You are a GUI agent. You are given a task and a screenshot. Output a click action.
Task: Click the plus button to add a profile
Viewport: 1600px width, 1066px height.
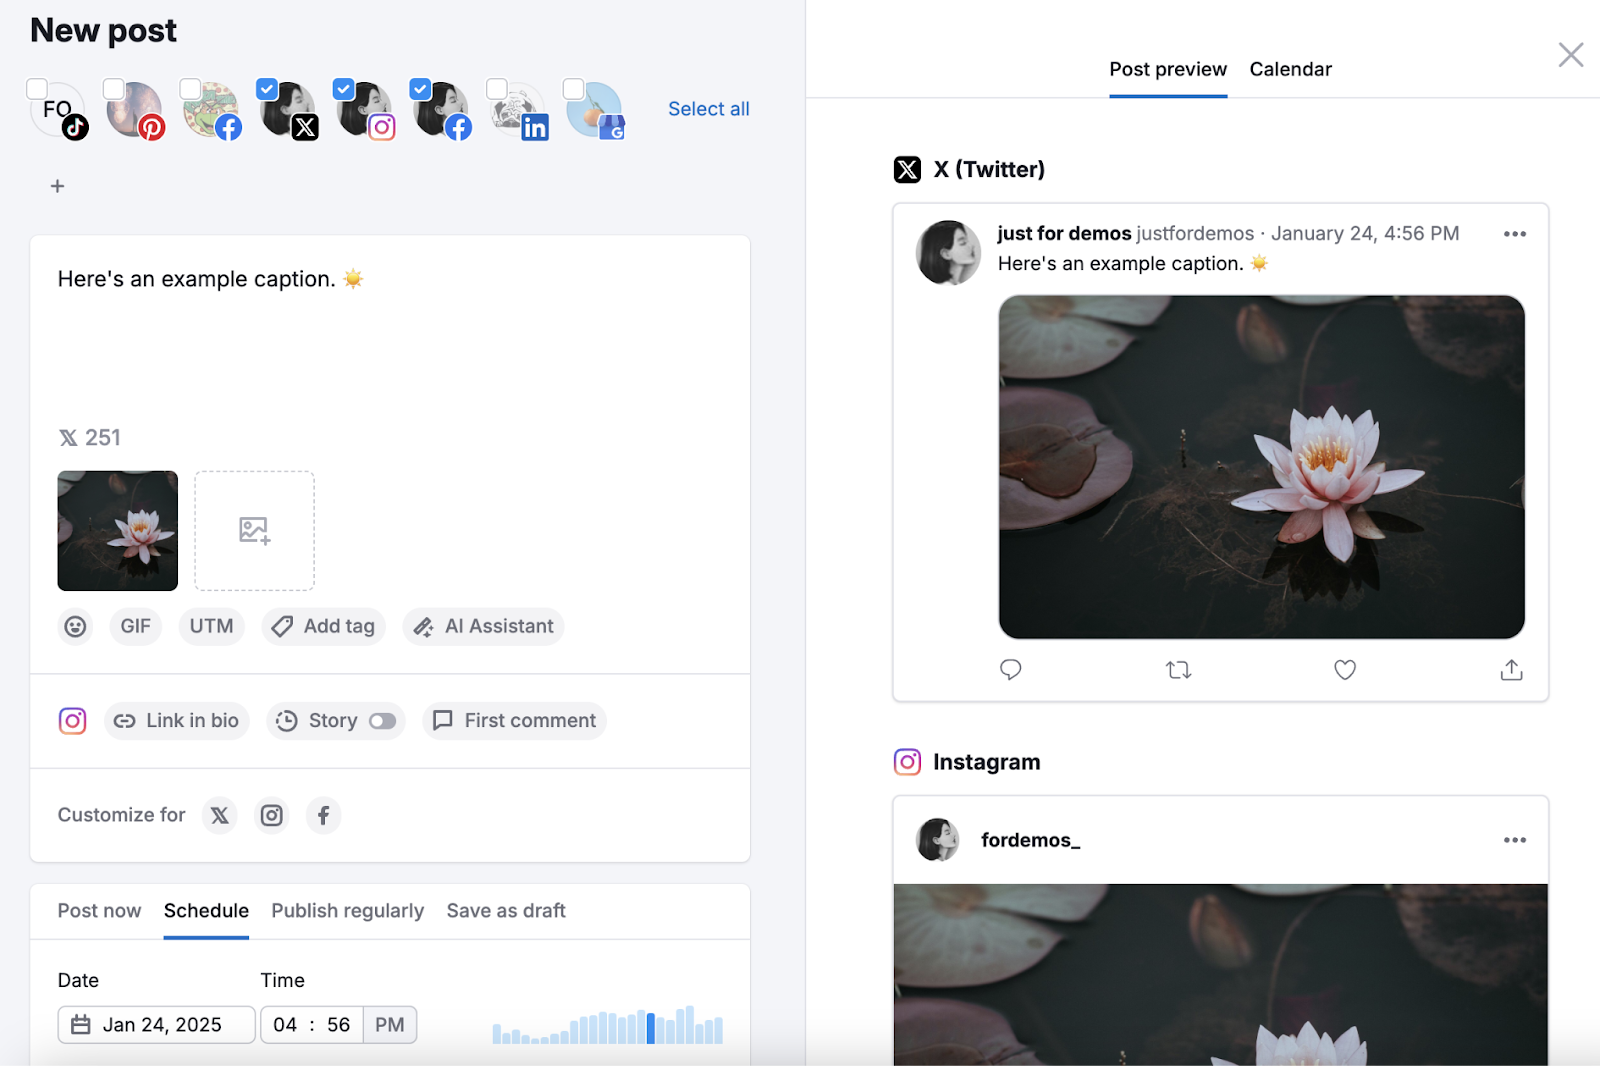[x=57, y=185]
